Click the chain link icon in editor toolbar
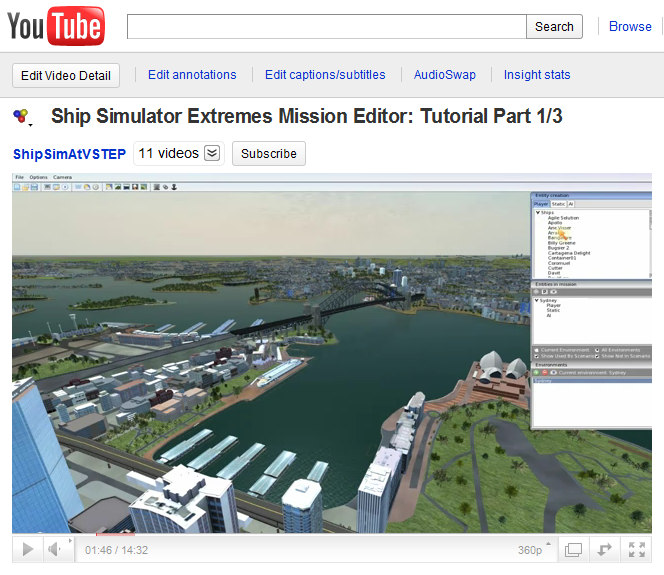664x575 pixels. tap(166, 187)
